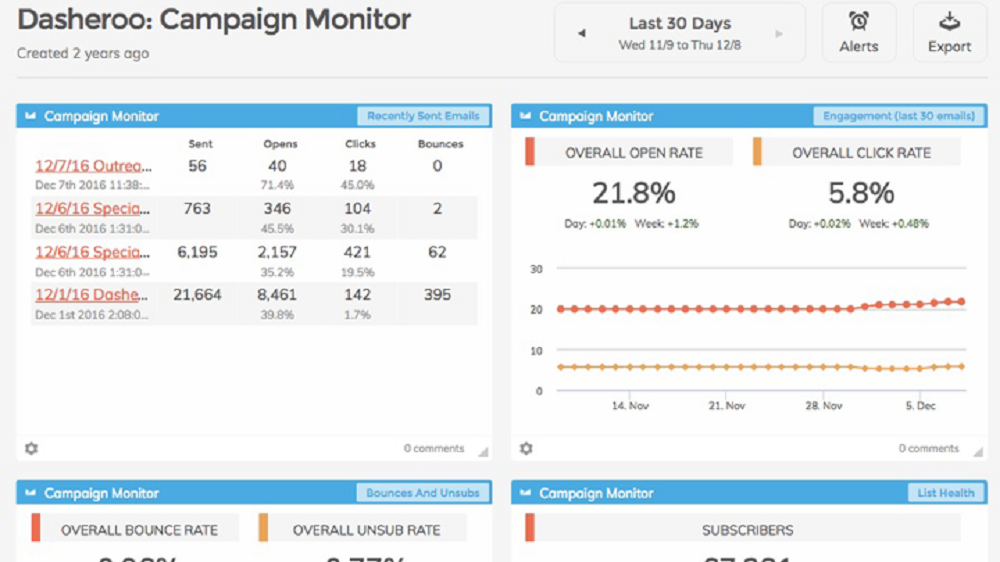
Task: Click the Bounces And Unsubs label
Action: click(423, 493)
